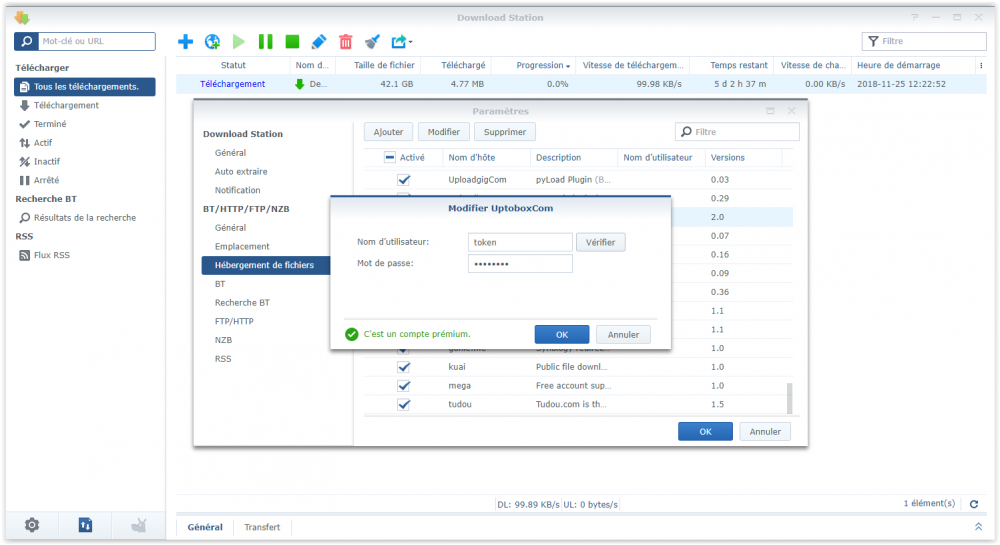This screenshot has width=1000, height=545.
Task: Open Résultats de la recherche
Action: tap(85, 217)
